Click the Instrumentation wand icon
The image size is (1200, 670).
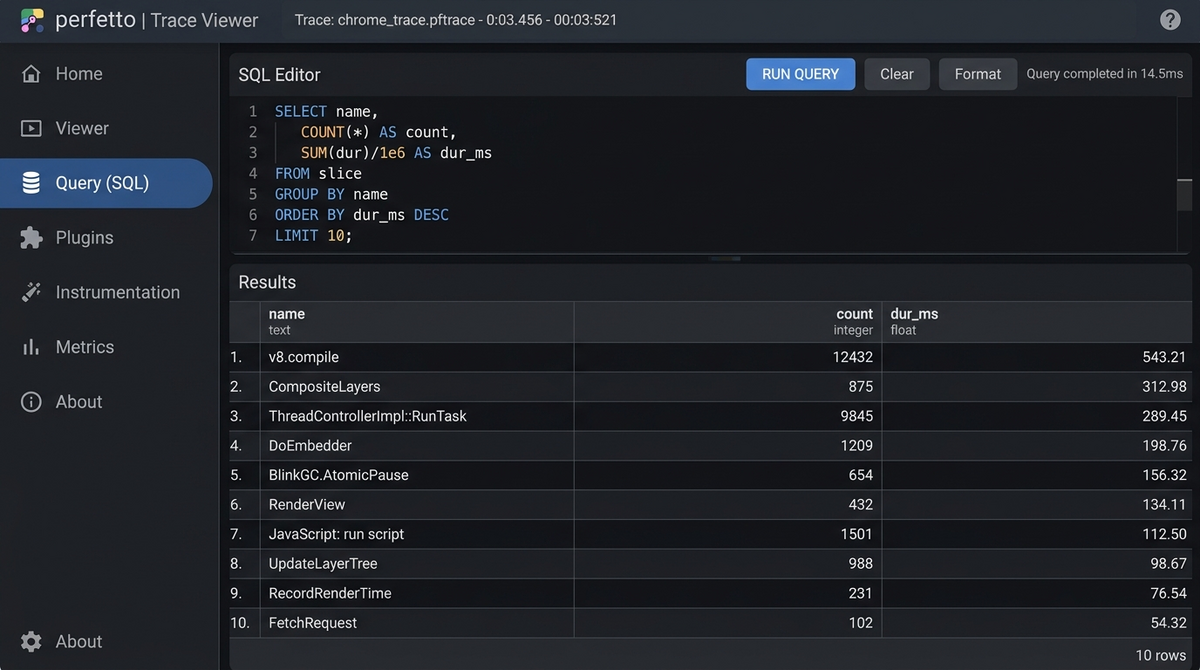[x=31, y=292]
